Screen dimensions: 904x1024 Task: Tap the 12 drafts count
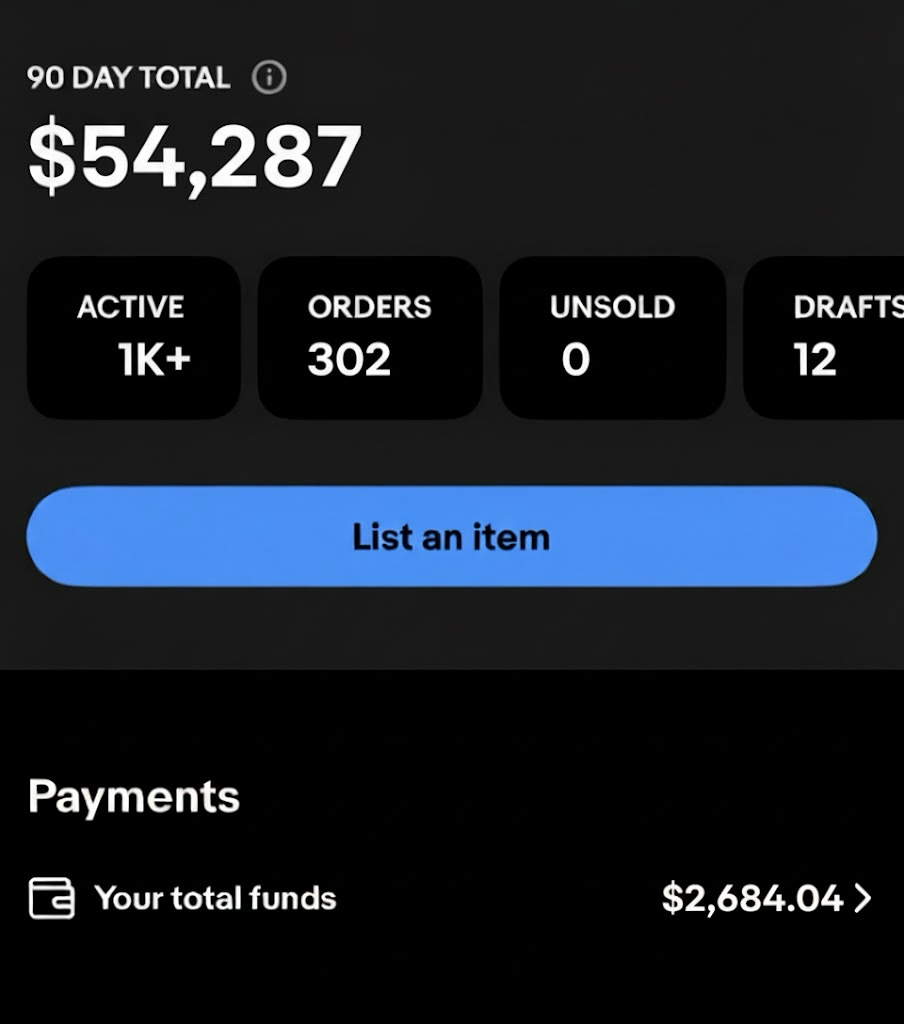tap(815, 361)
